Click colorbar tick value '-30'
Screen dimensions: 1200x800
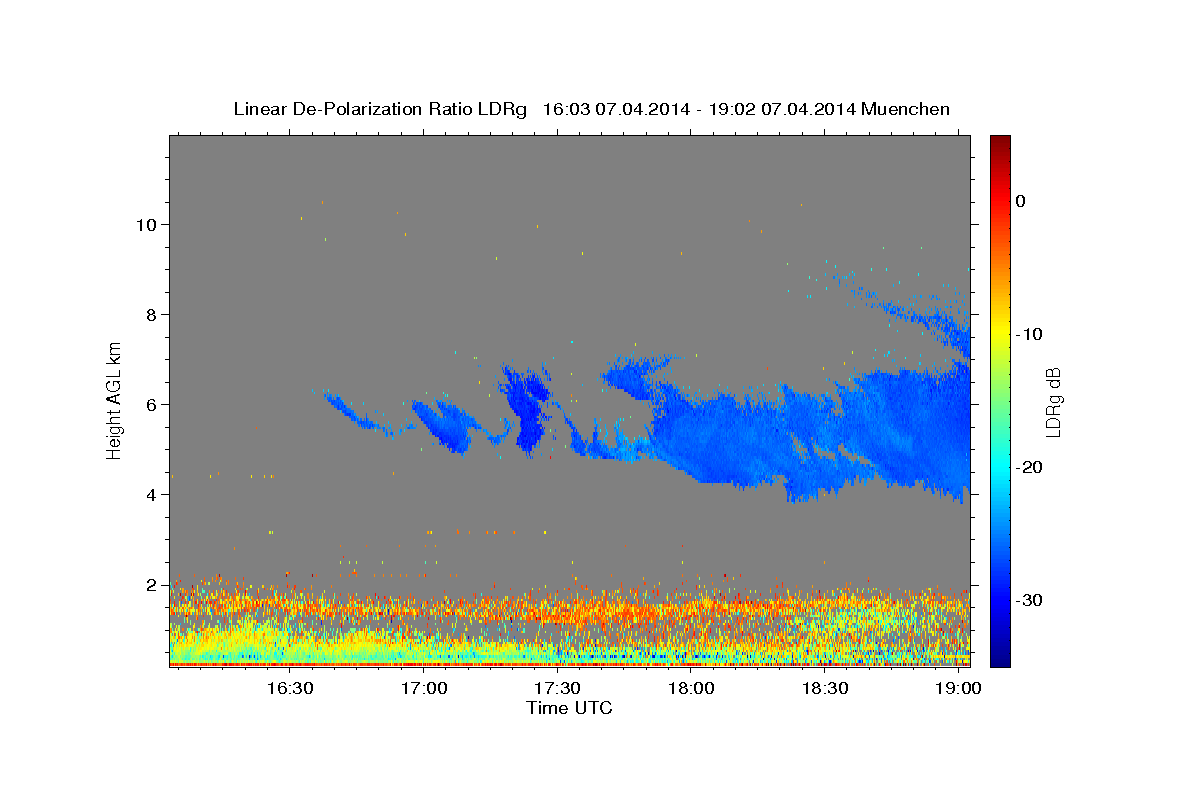[1031, 600]
